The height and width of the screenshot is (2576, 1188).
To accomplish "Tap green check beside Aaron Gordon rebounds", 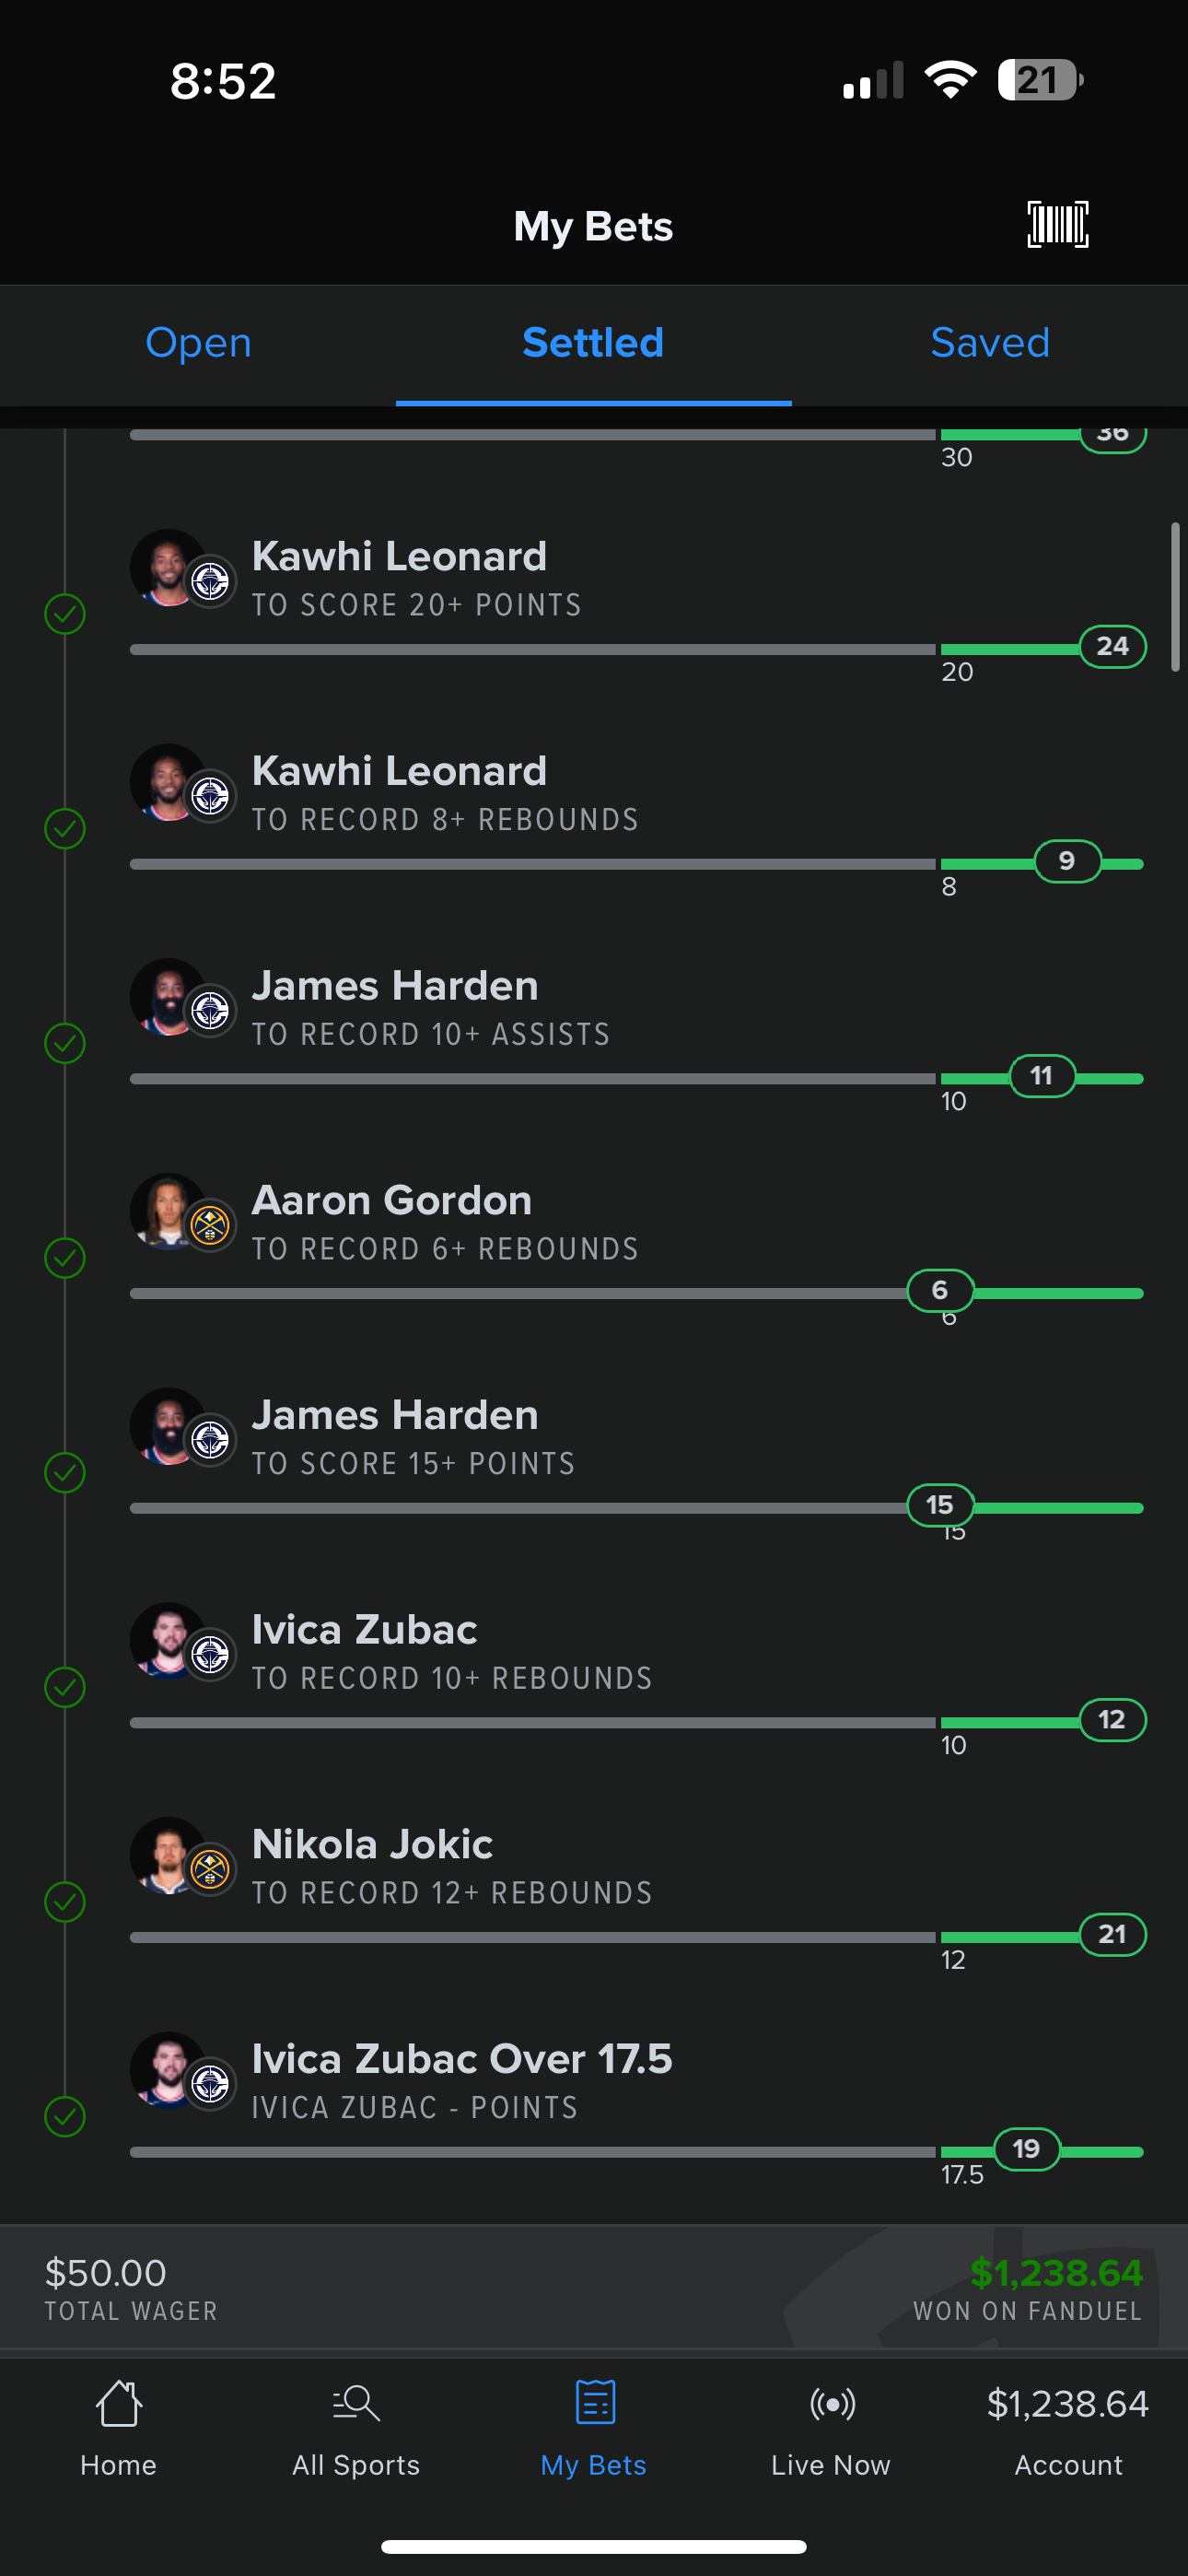I will 65,1258.
